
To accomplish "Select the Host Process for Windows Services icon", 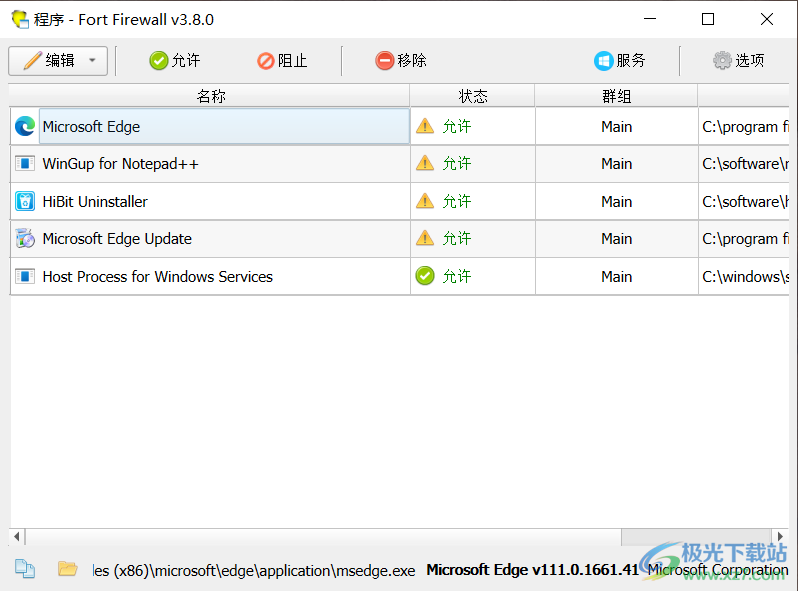I will 25,276.
